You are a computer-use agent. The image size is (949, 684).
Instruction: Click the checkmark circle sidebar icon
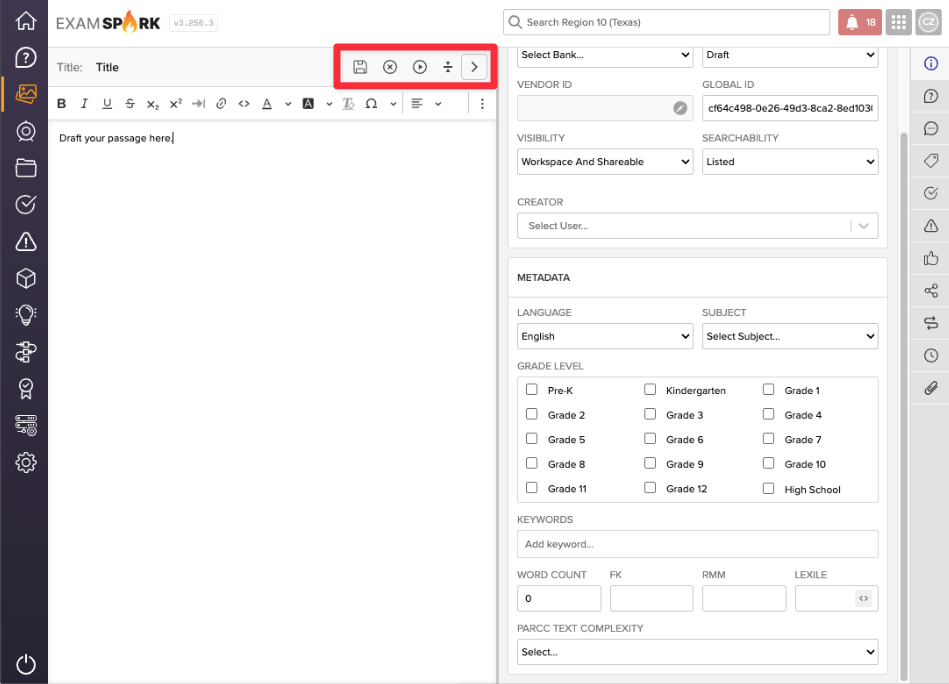click(25, 205)
